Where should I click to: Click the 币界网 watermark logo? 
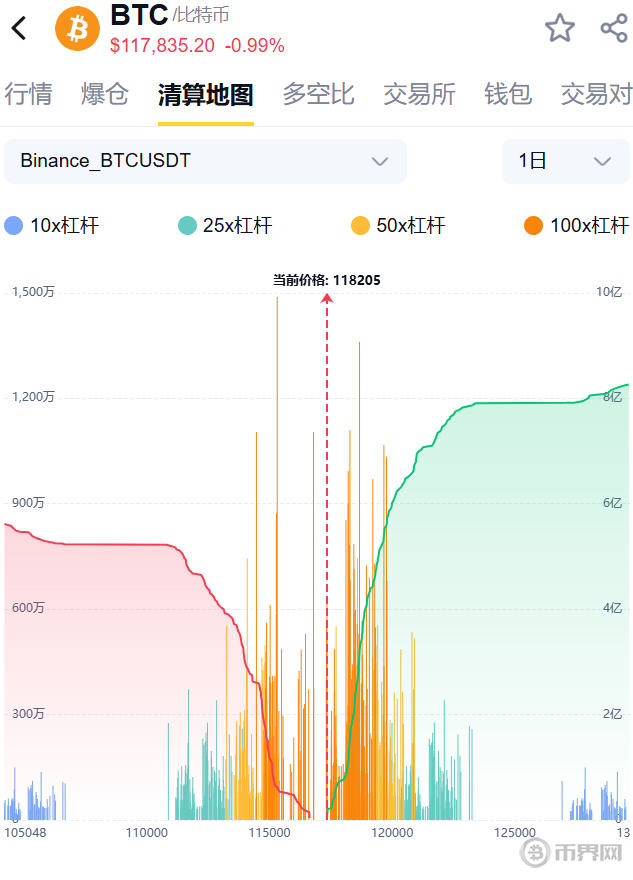(x=574, y=853)
